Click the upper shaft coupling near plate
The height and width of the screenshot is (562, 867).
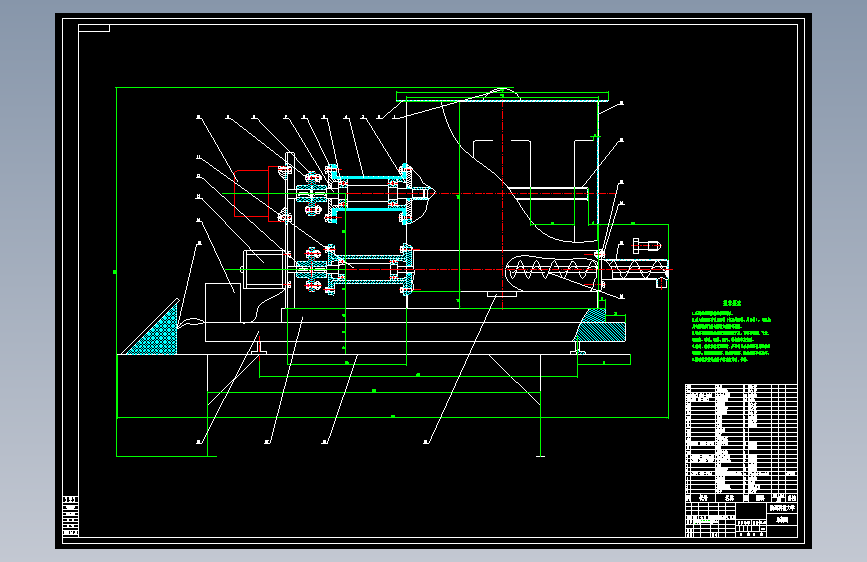[311, 194]
